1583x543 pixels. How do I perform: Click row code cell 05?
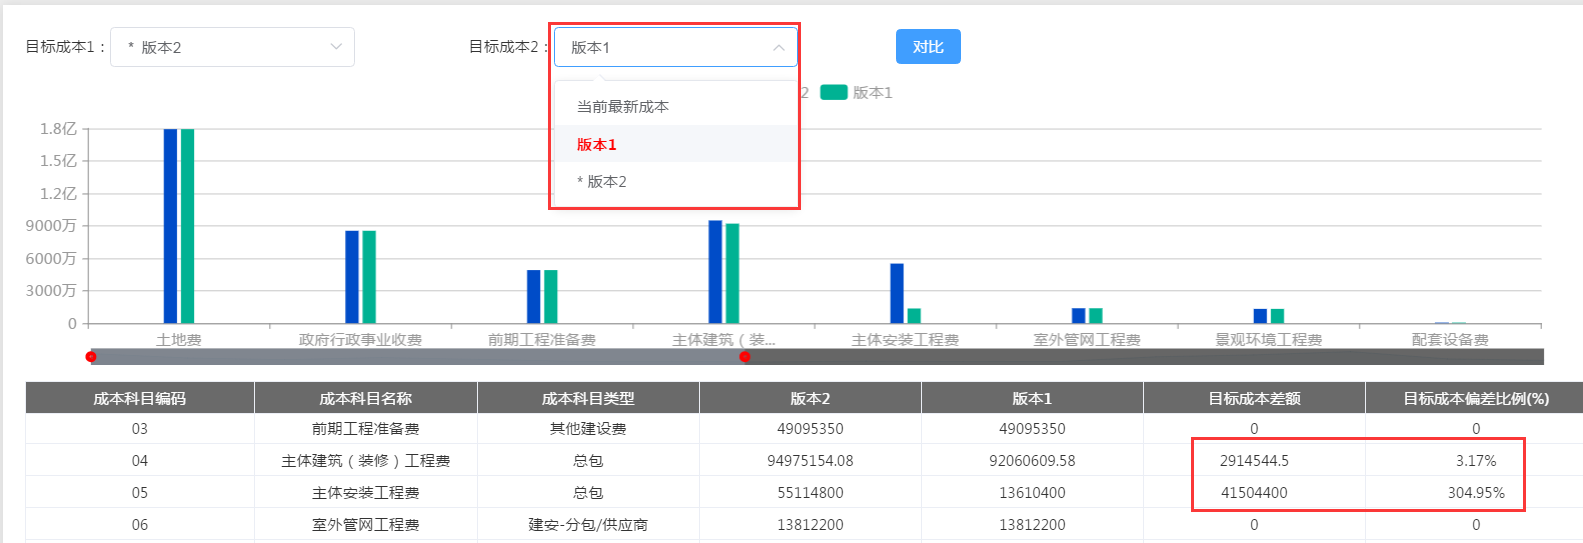coord(140,492)
